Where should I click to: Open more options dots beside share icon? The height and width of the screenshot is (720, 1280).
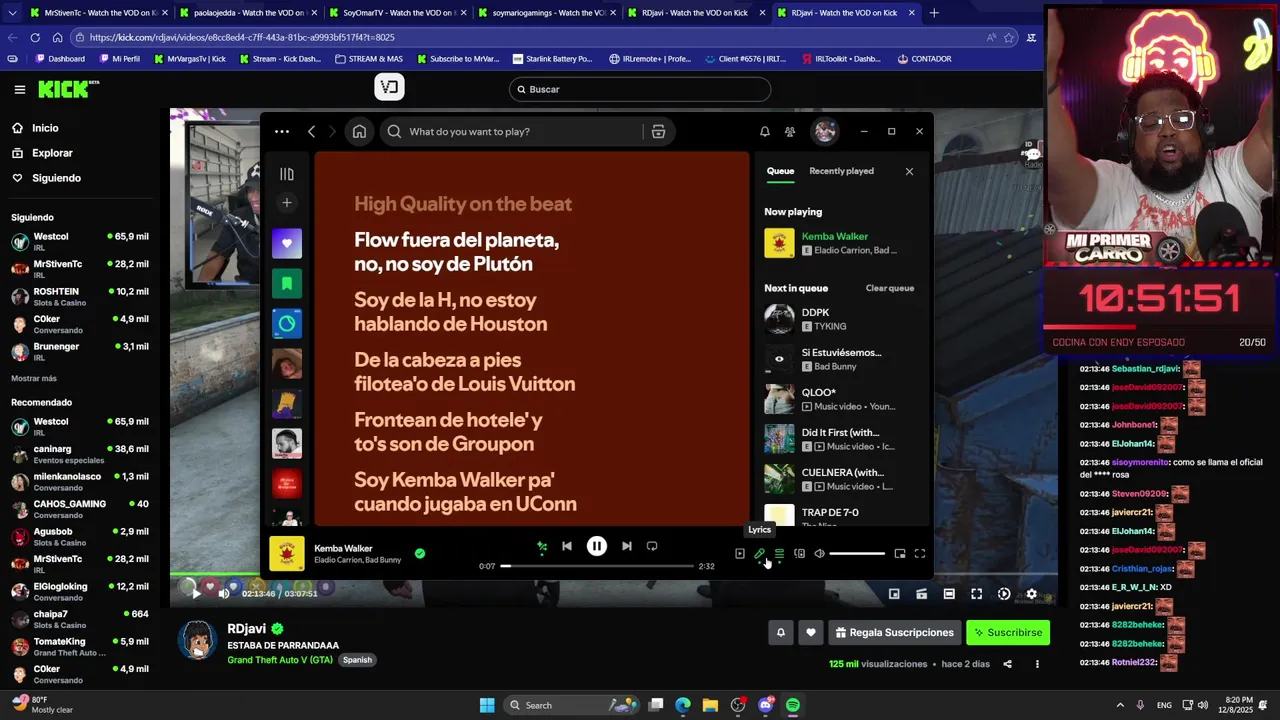tap(1037, 664)
